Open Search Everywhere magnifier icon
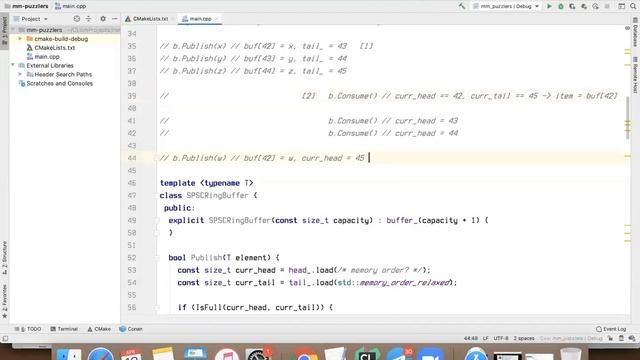640x360 pixels. [633, 6]
